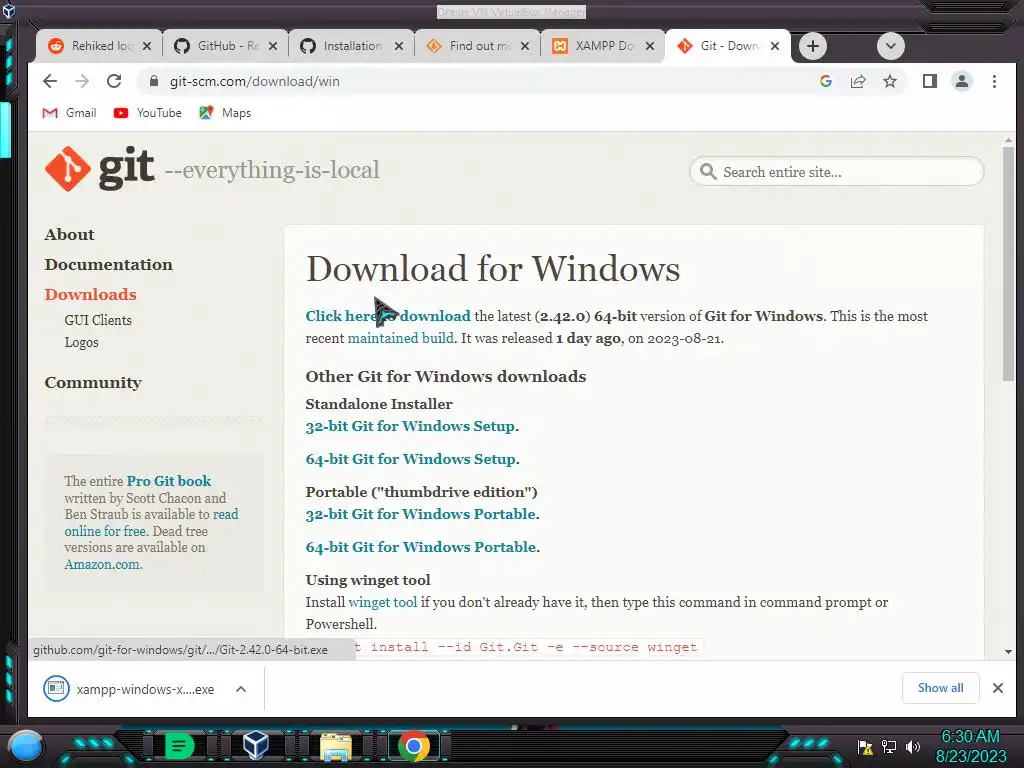Open a new tab with plus button
The image size is (1024, 768).
pos(812,46)
